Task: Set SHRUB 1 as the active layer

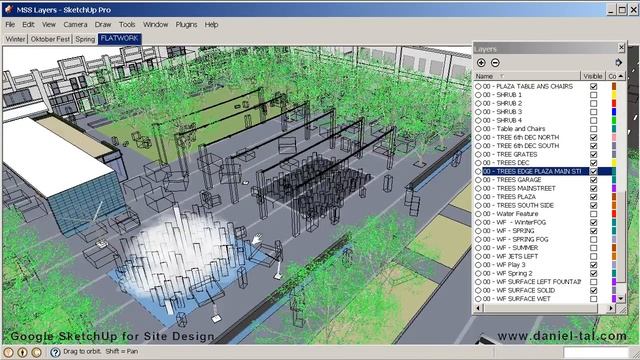Action: 478,95
